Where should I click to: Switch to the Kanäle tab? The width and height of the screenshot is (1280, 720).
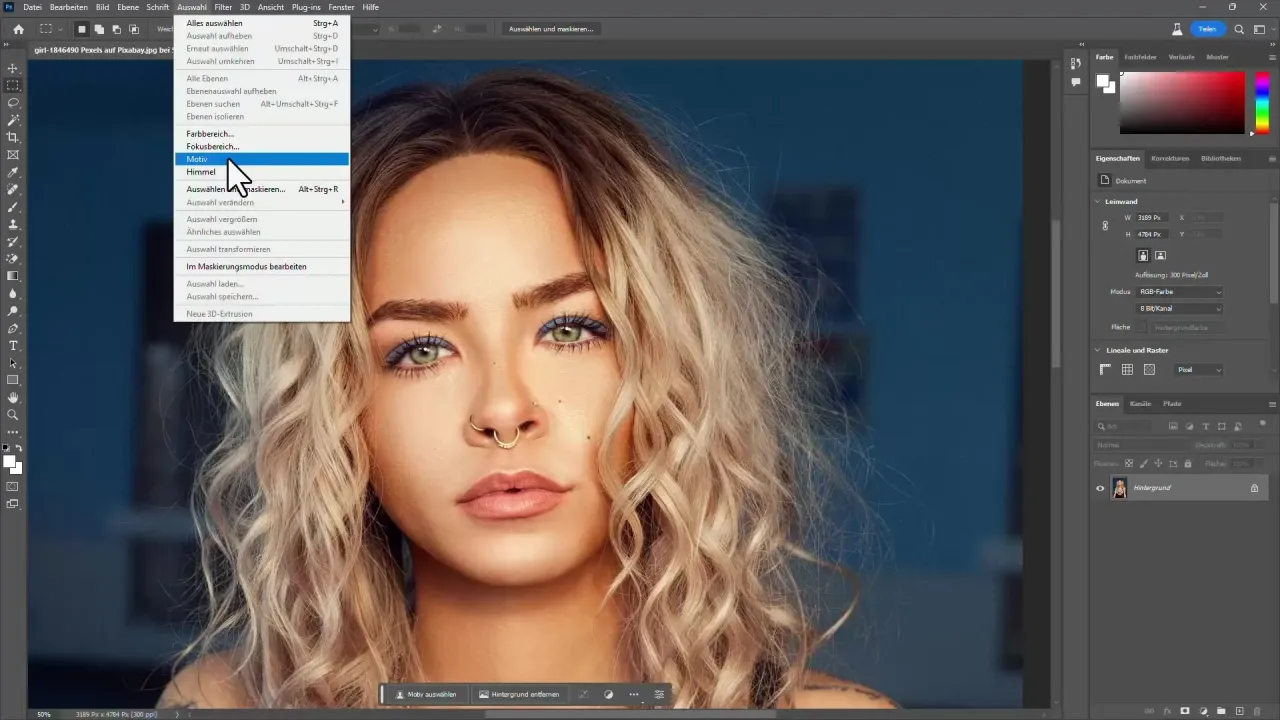1141,404
